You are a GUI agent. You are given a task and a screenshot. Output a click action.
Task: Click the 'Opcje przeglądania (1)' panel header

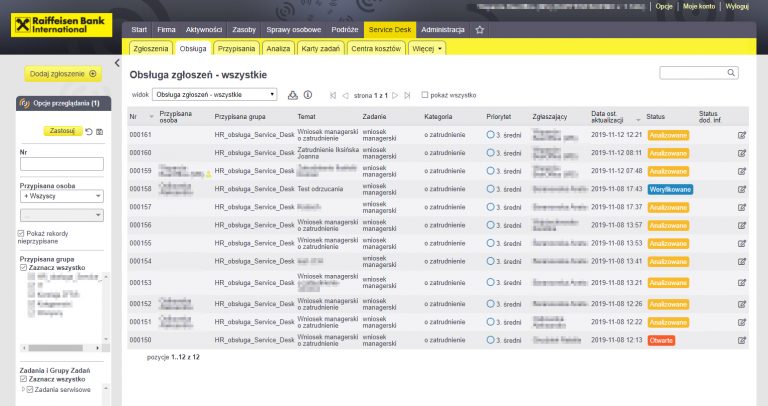[x=64, y=103]
